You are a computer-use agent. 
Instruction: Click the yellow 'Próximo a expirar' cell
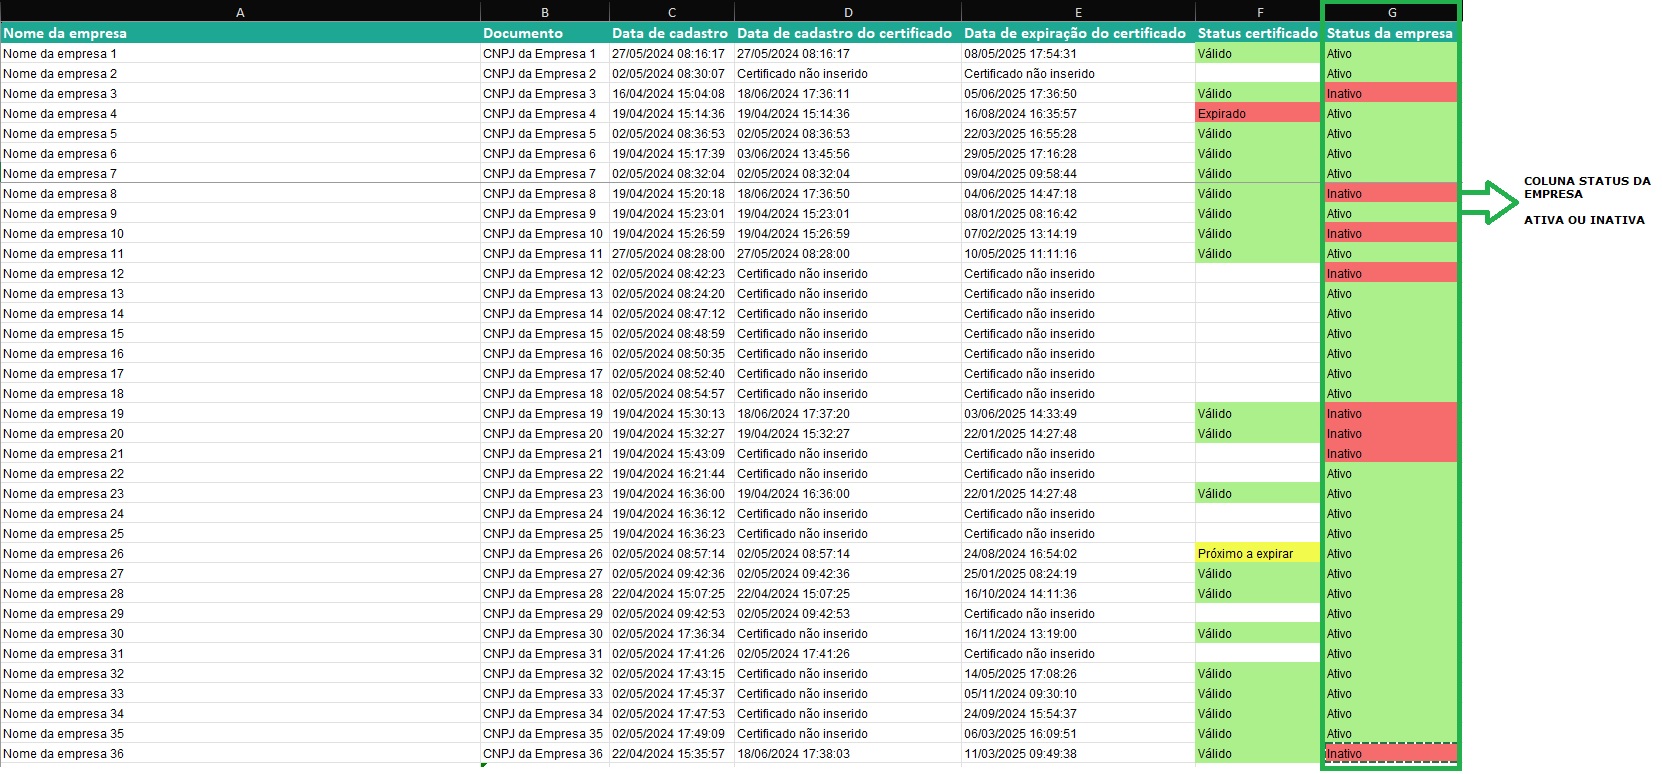(x=1257, y=554)
